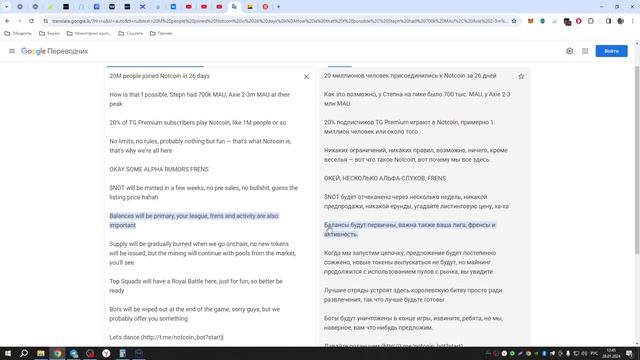
Task: Open the Соцсети bookmarks folder
Action: coord(131,33)
